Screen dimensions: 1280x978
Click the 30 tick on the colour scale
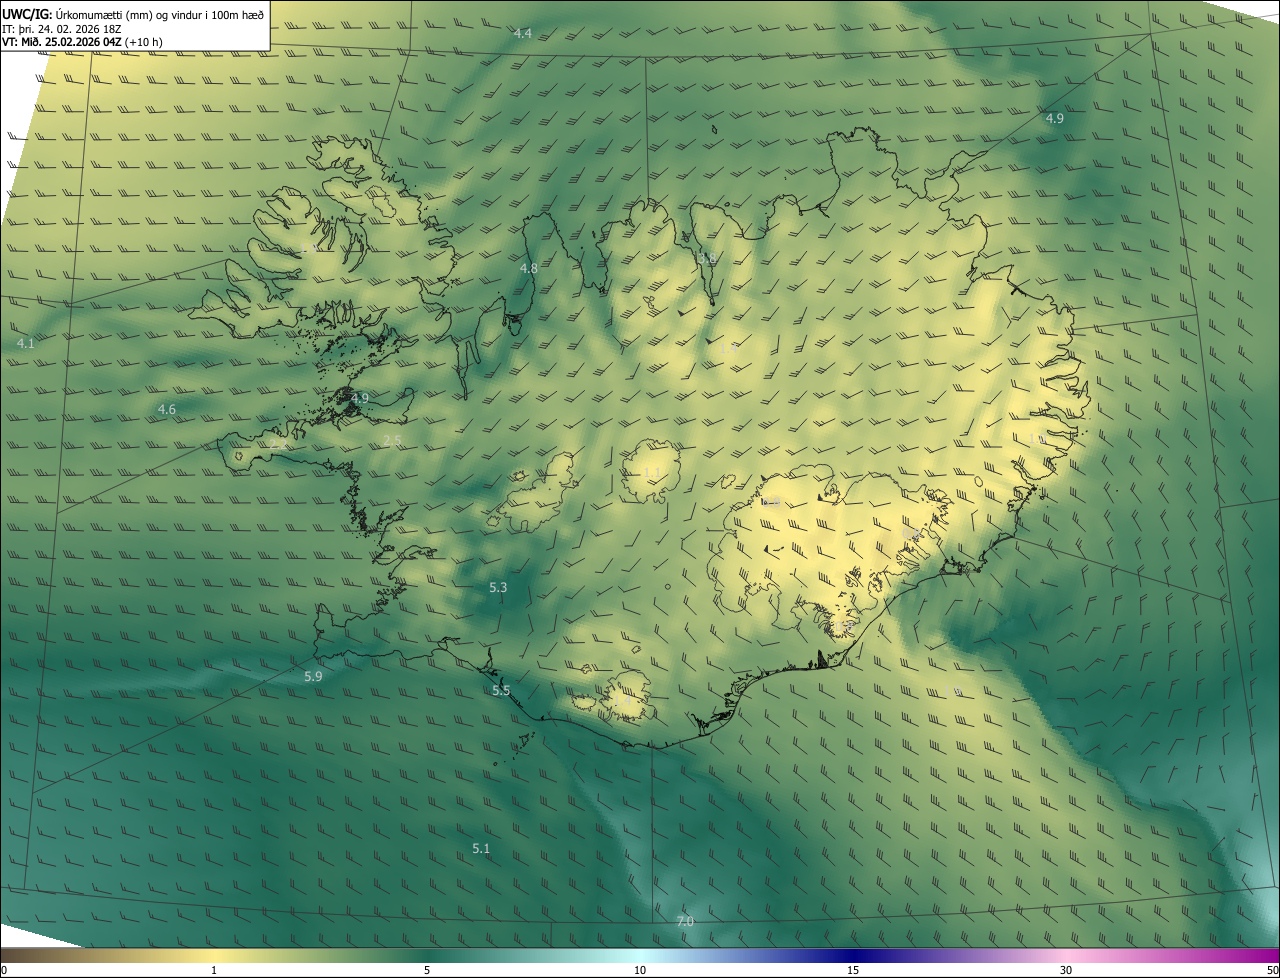tap(1066, 971)
